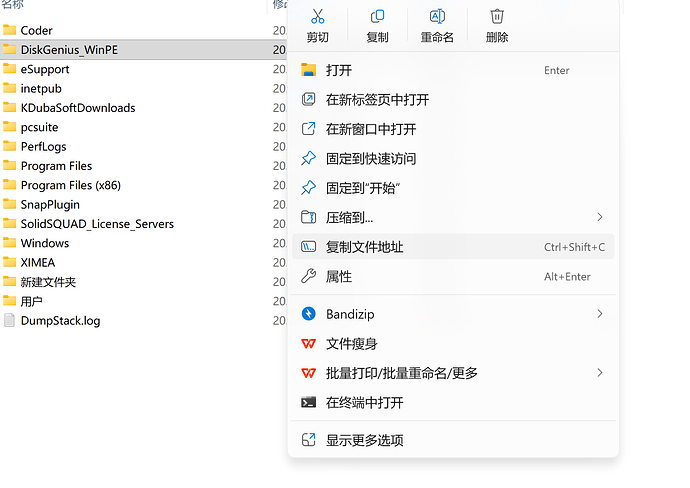Select the PerfLogs folder
Viewport: 690px width, 488px height.
point(43,147)
